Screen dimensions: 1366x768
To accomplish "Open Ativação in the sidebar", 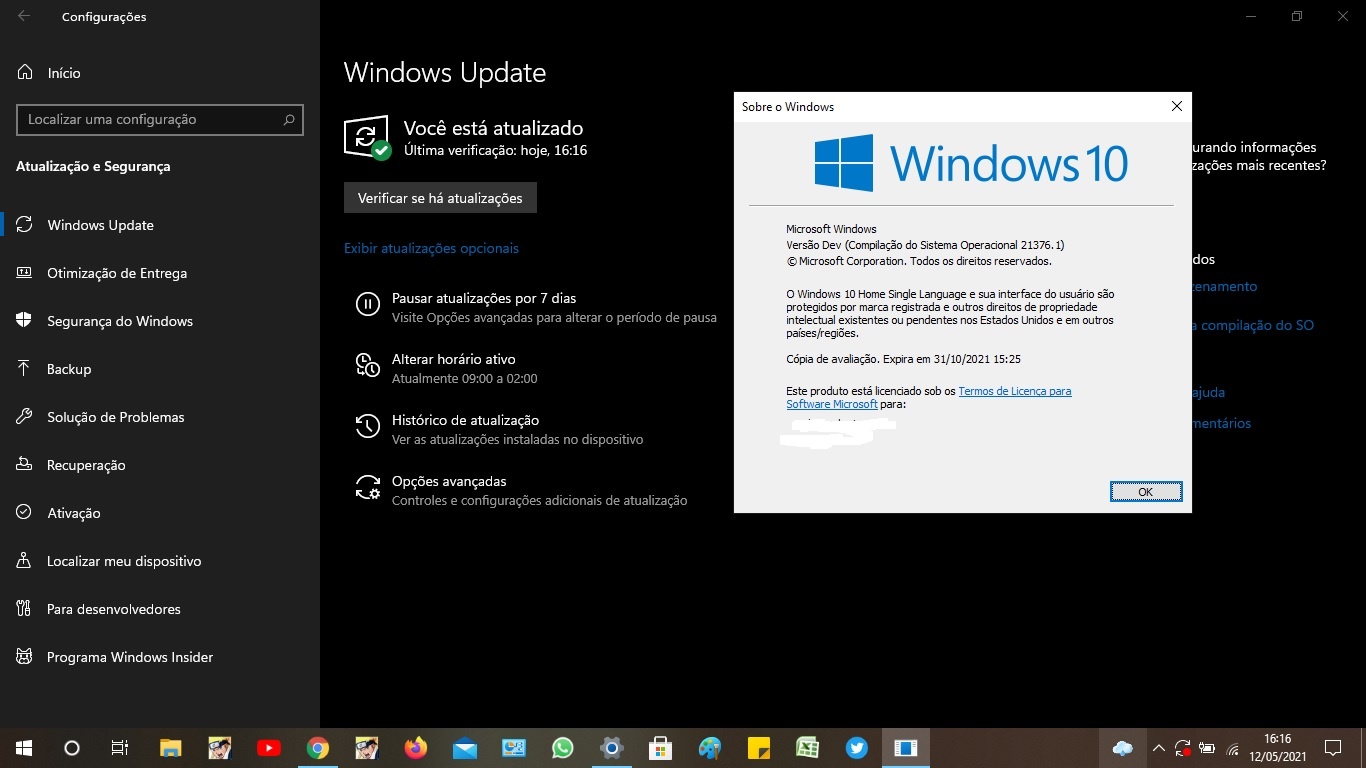I will pyautogui.click(x=160, y=513).
